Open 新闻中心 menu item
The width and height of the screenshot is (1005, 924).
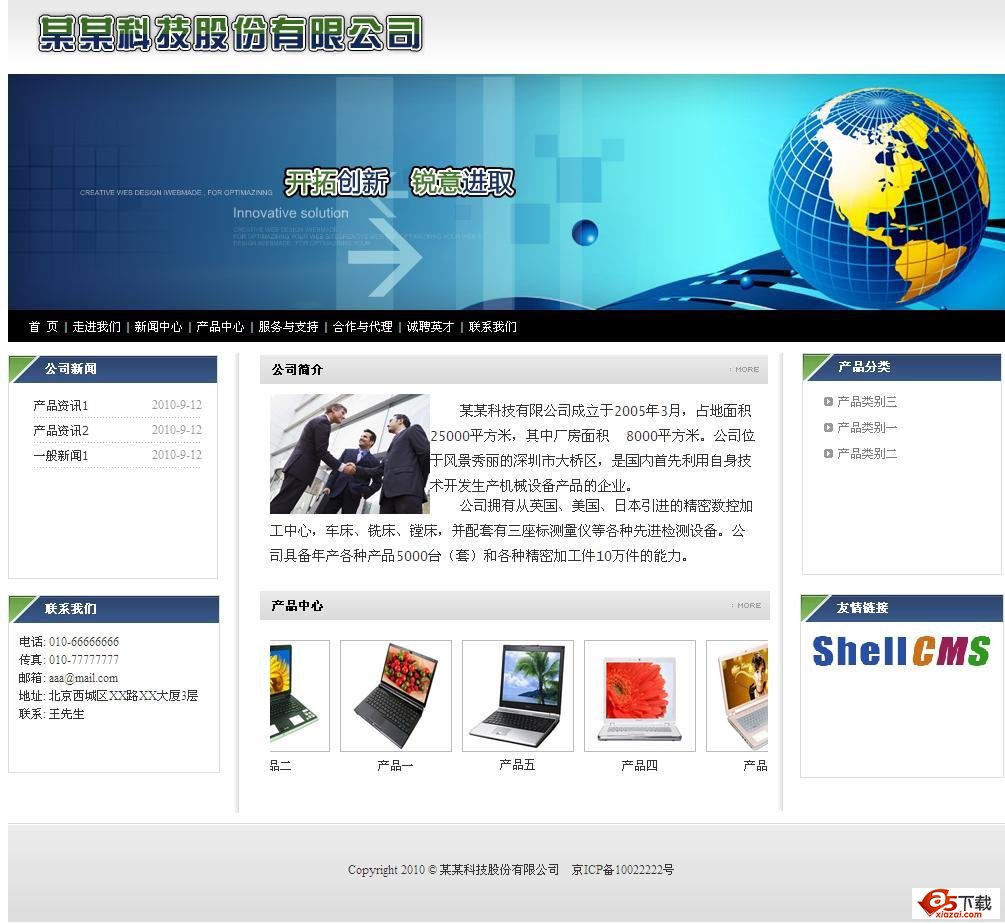coord(158,327)
